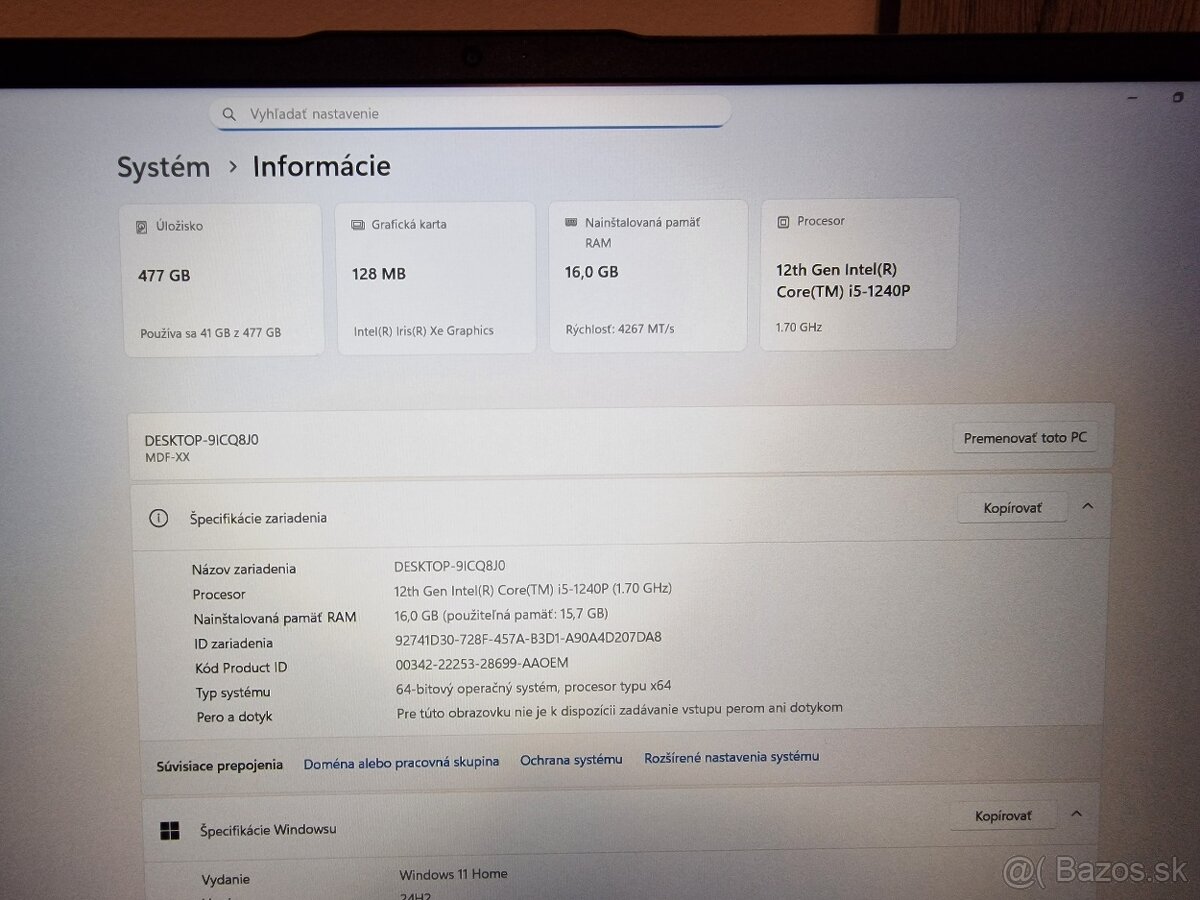
Task: Open the Ochrana systému link
Action: 571,760
